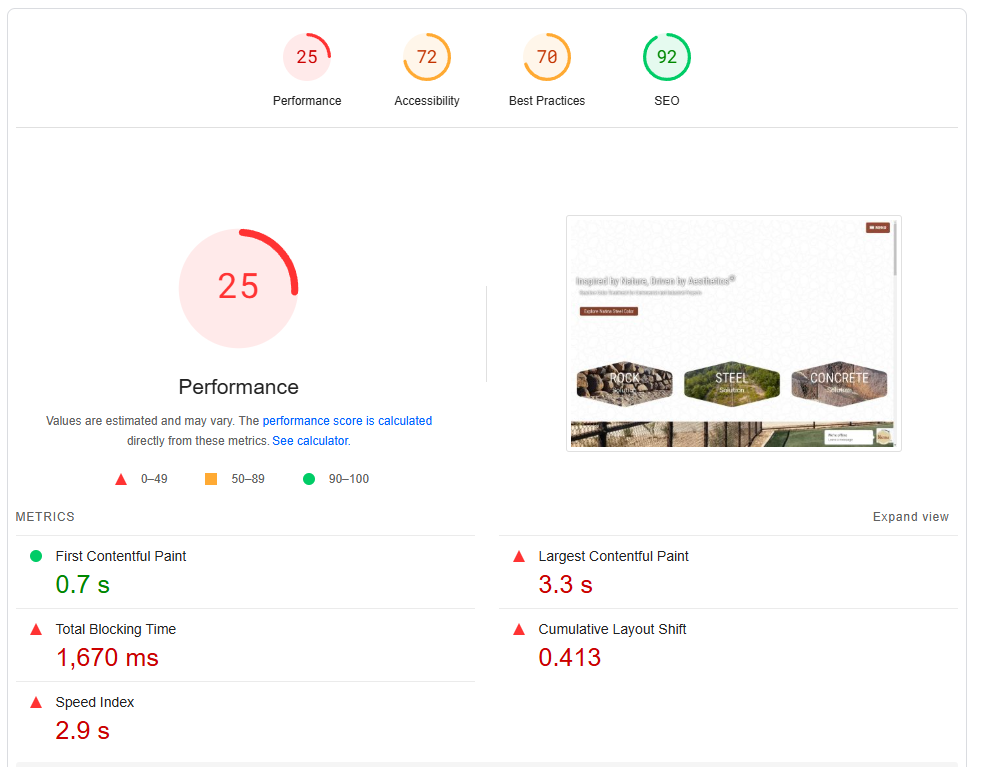Click the red triangle beside Total Blocking Time
Viewport: 987px width, 767px height.
pyautogui.click(x=36, y=629)
